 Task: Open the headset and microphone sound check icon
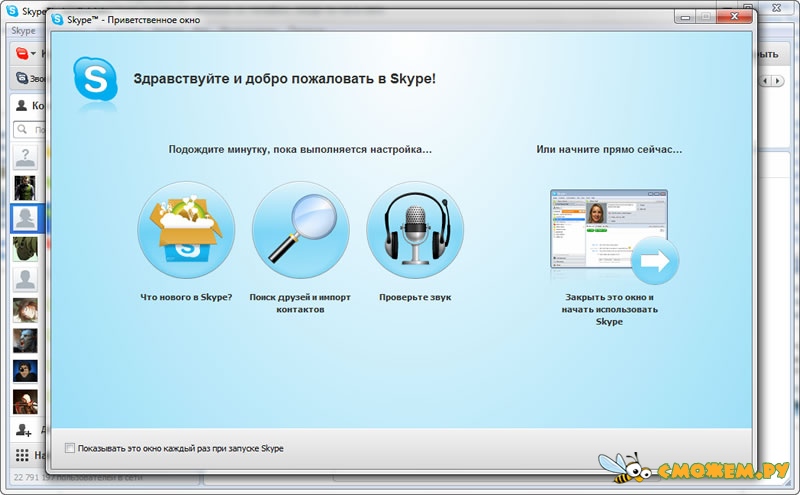point(415,230)
